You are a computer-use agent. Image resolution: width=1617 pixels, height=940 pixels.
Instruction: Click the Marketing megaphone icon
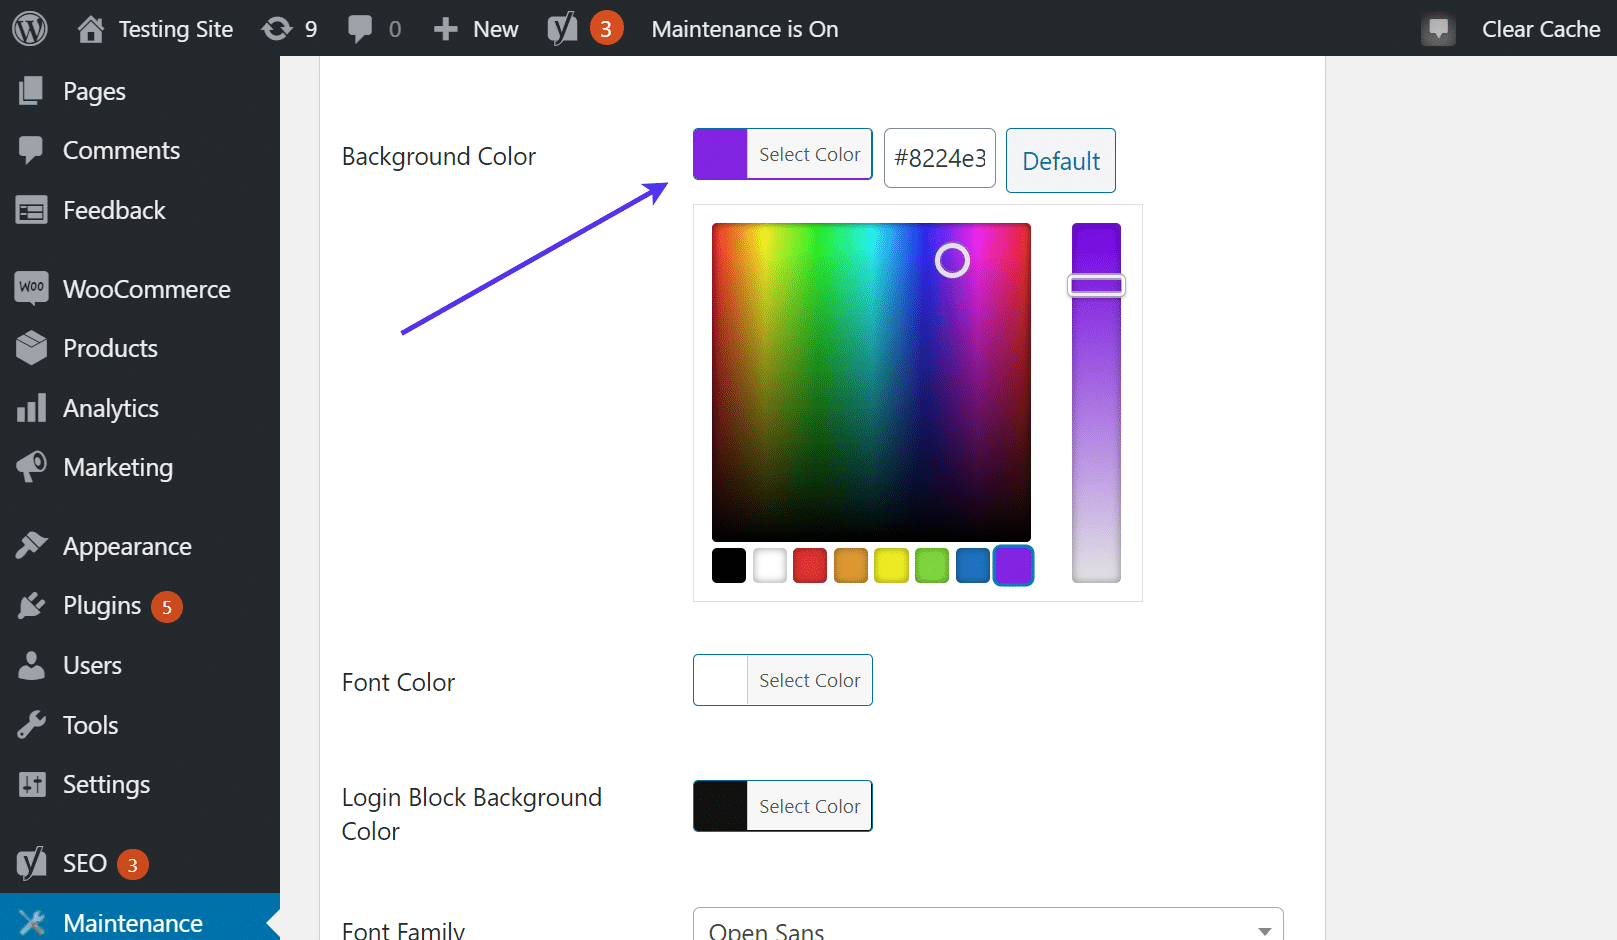[31, 467]
